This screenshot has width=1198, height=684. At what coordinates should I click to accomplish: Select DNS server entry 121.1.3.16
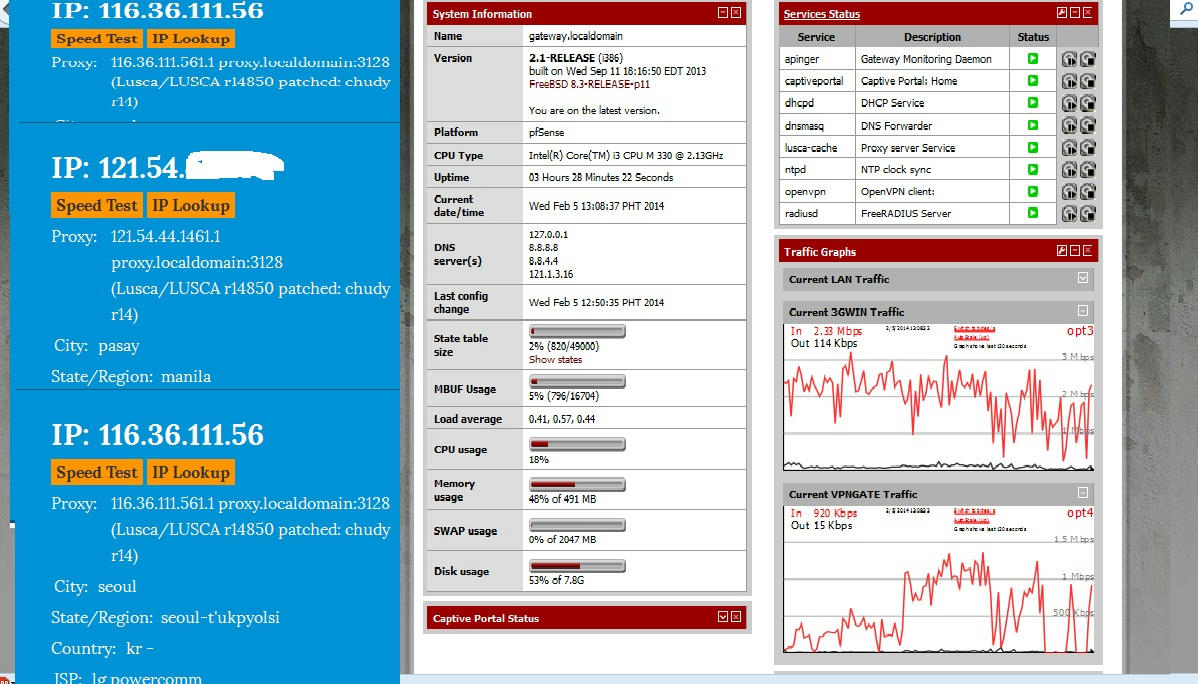click(551, 274)
